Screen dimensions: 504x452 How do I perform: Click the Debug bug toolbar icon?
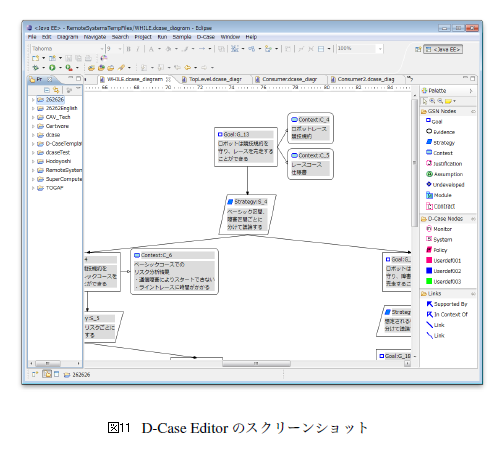click(x=35, y=68)
